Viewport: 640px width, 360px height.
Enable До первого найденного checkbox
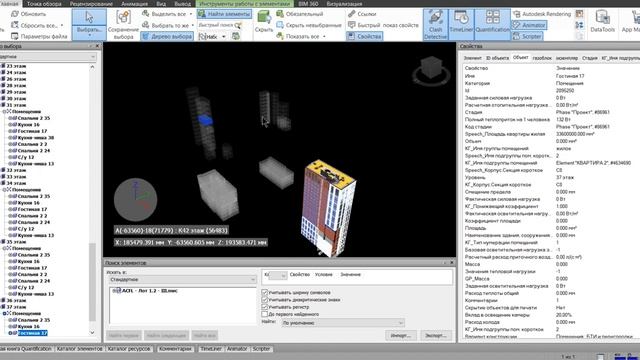[264, 314]
